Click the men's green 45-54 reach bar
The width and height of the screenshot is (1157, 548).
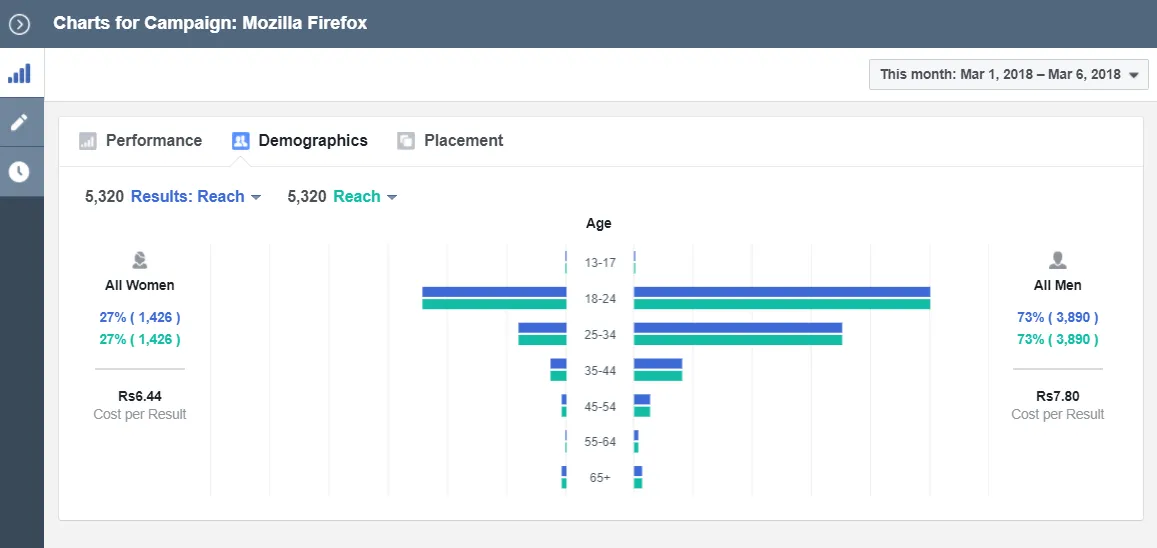coord(642,412)
